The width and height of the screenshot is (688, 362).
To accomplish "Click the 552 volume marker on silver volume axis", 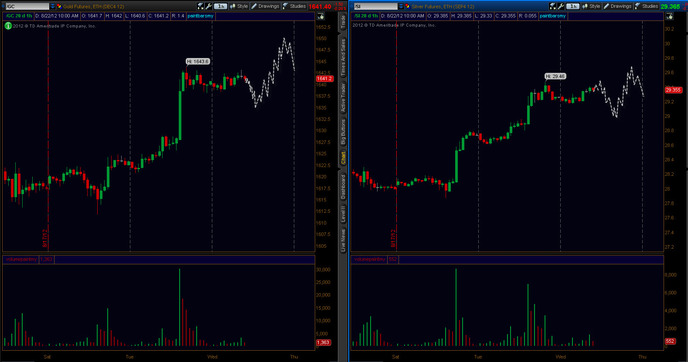I will pyautogui.click(x=670, y=341).
